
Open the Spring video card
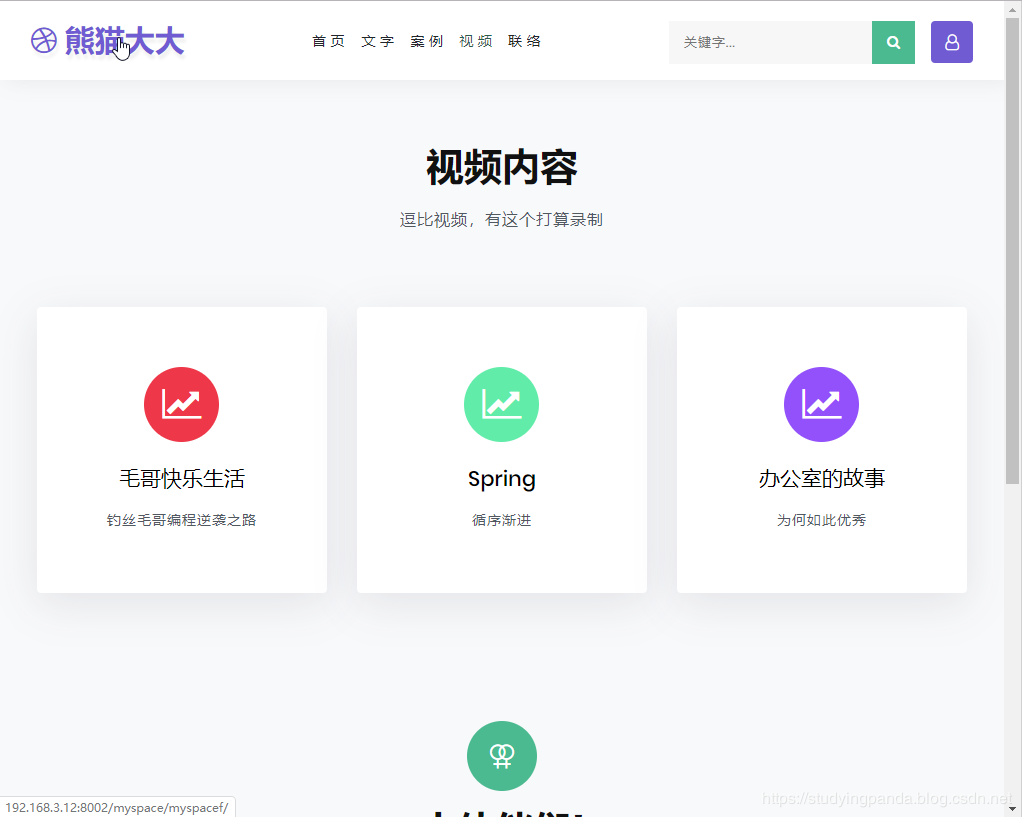click(x=501, y=478)
